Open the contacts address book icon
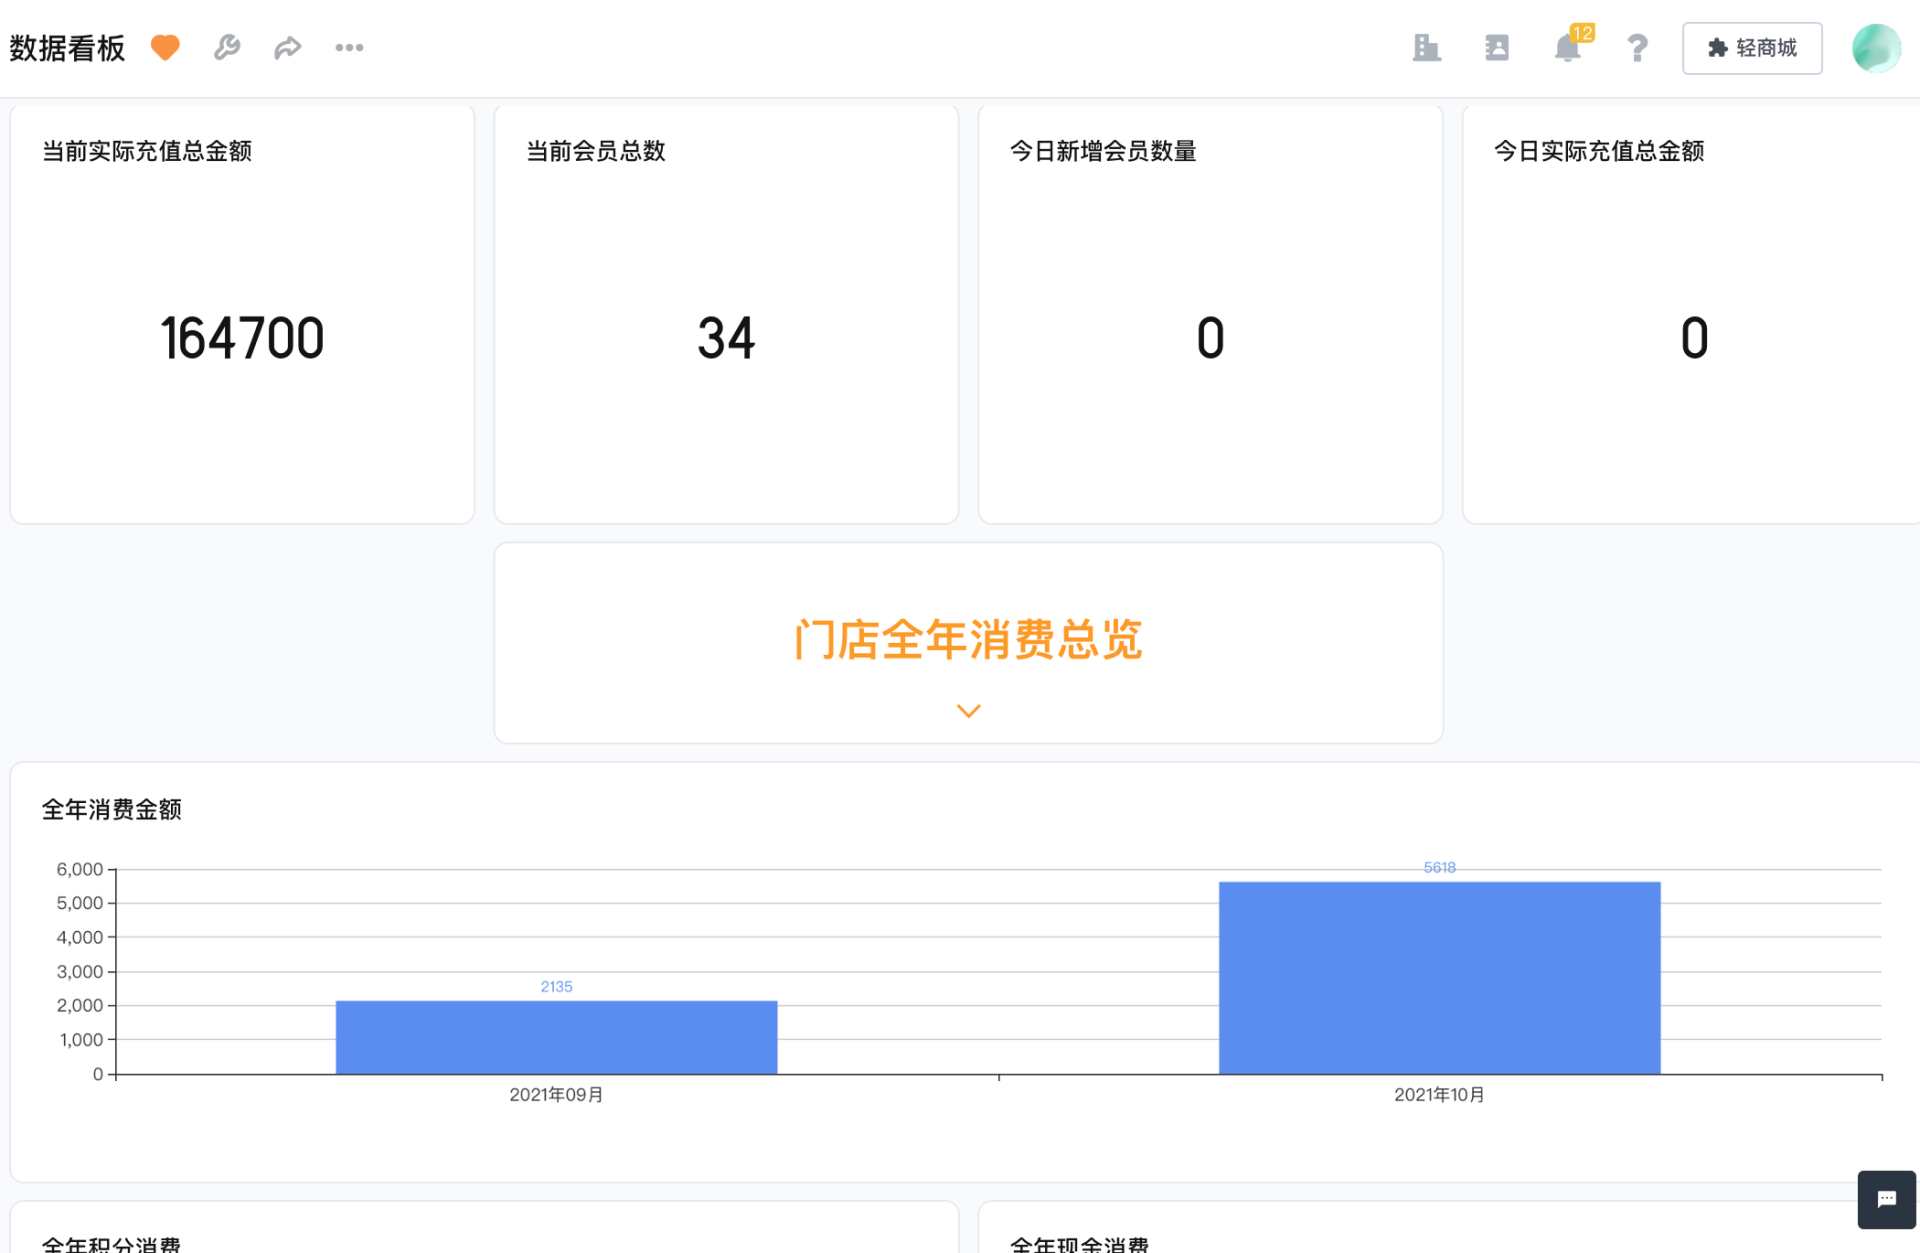This screenshot has width=1920, height=1253. point(1497,47)
